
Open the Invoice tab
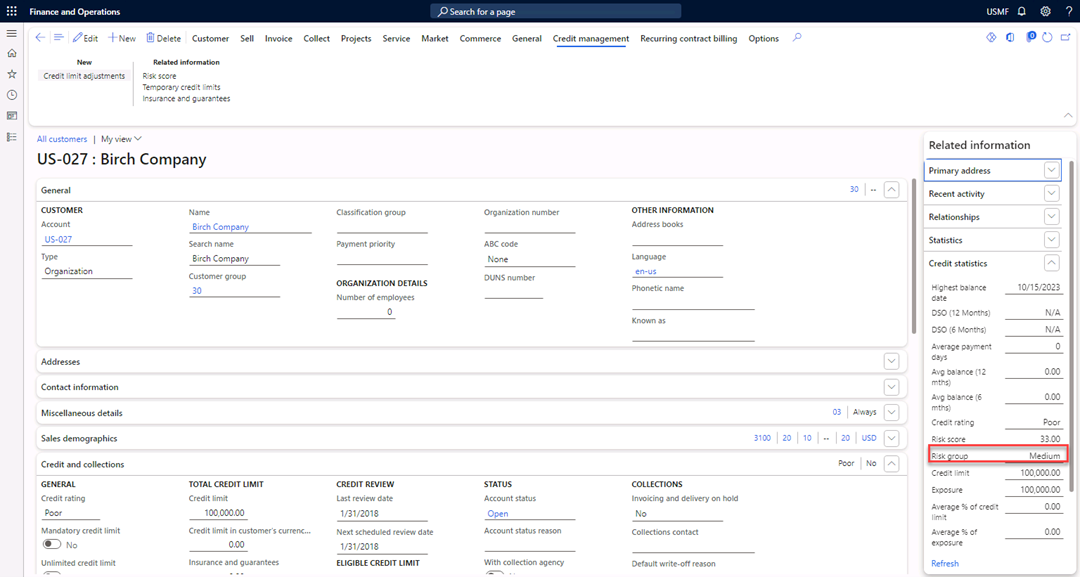coord(278,39)
